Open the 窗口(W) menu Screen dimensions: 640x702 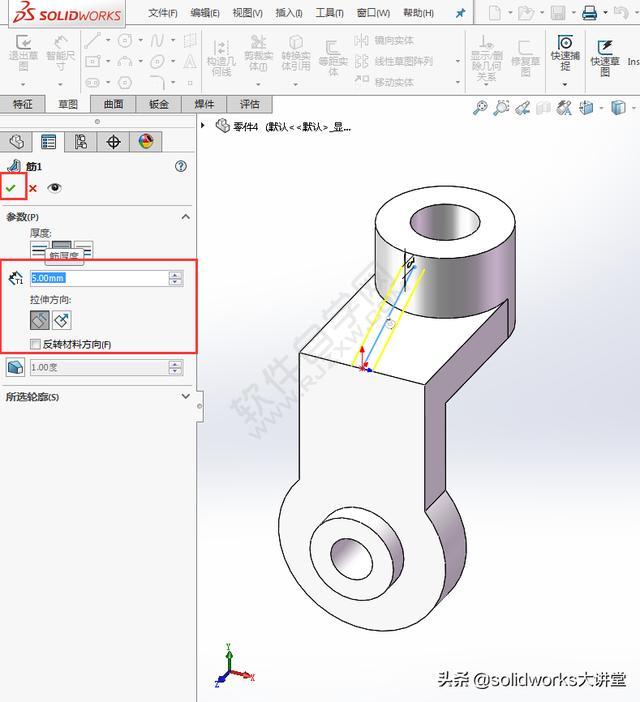[373, 13]
